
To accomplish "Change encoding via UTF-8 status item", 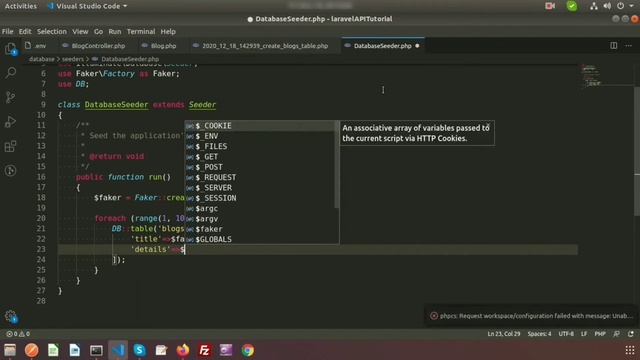I will [566, 334].
